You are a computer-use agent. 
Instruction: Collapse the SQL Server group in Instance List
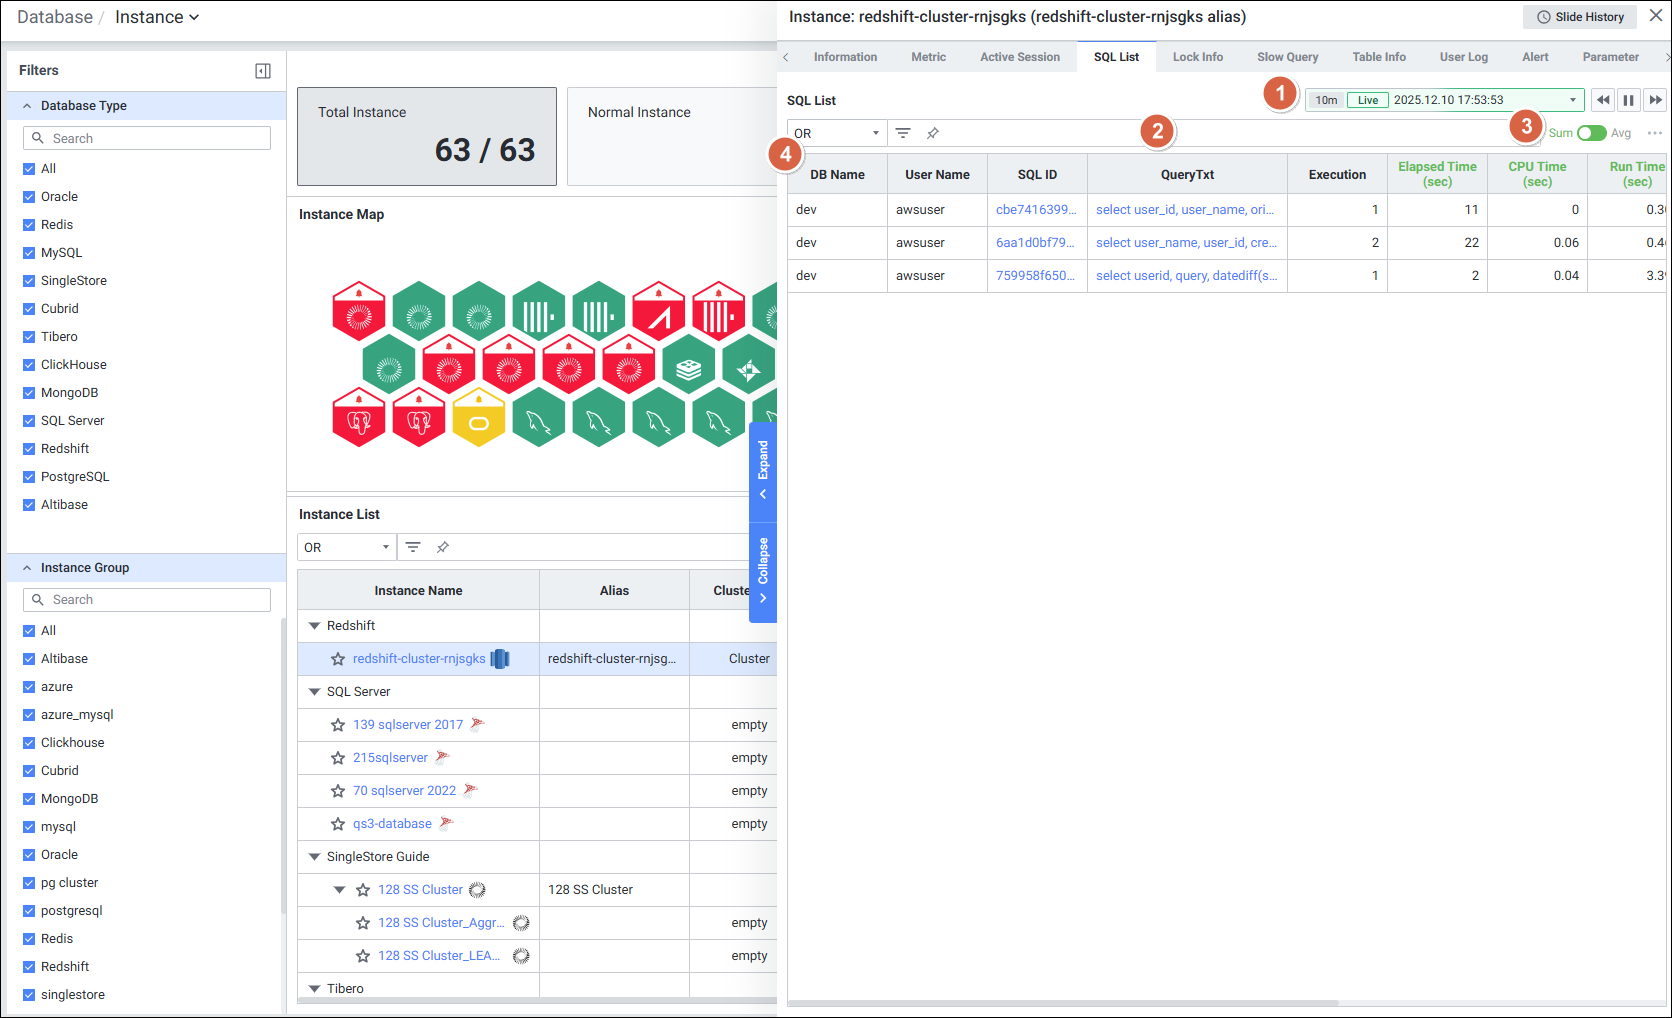pyautogui.click(x=314, y=692)
